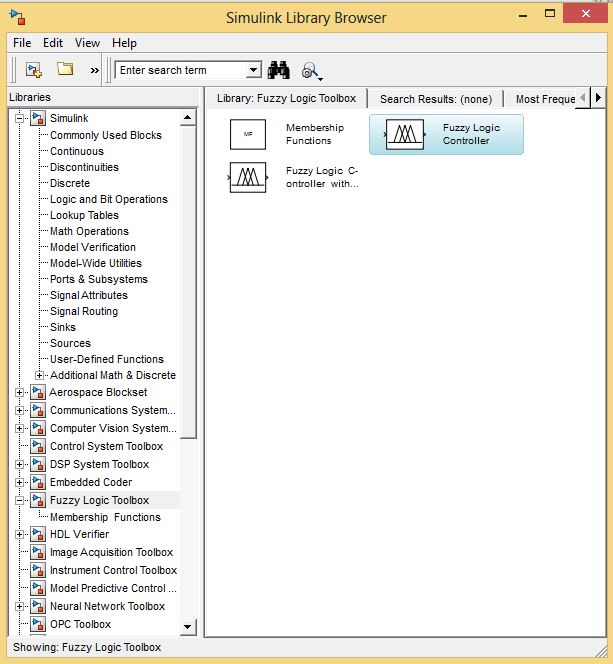Select Signal Routing library

point(84,311)
